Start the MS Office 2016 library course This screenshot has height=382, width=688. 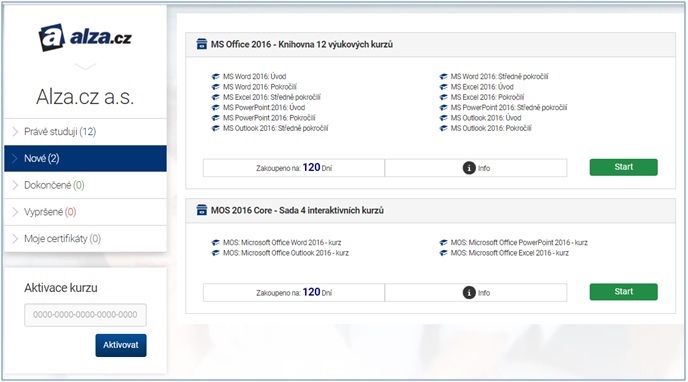pos(624,167)
